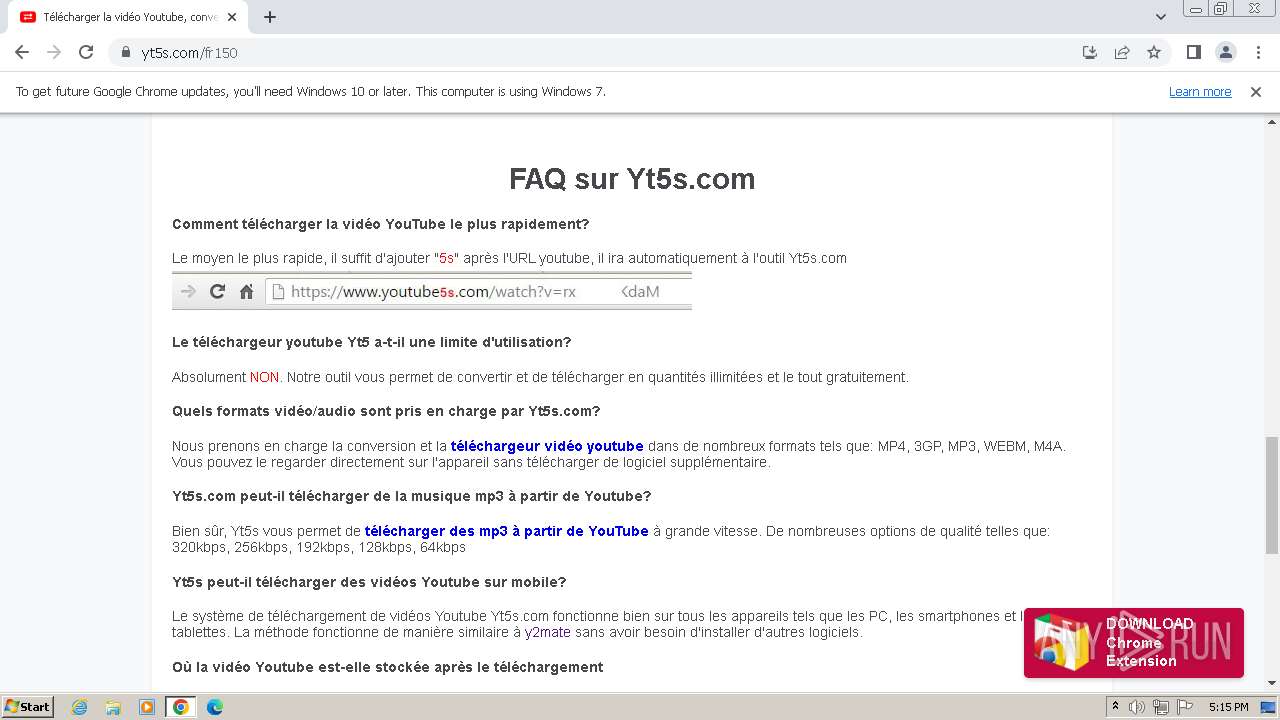Click the red NON text
This screenshot has height=720, width=1280.
pyautogui.click(x=264, y=377)
